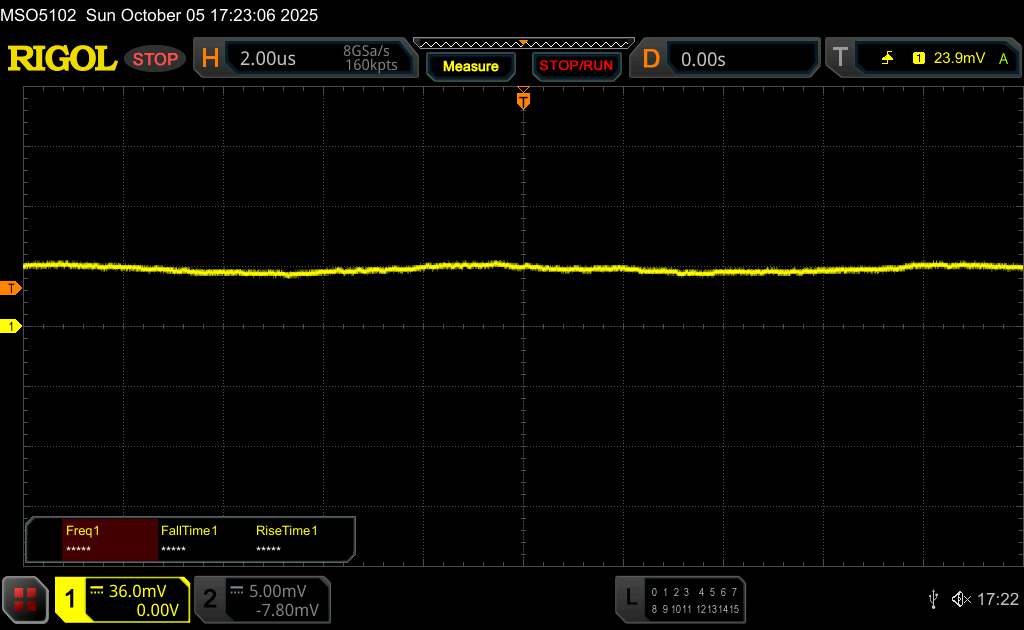The image size is (1024, 630).
Task: Enable channel 2 with its gray button
Action: (x=210, y=599)
